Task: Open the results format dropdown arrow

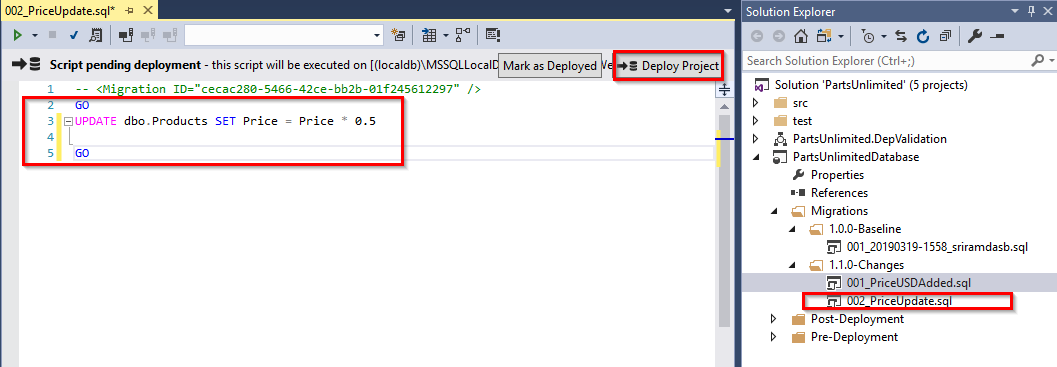Action: [x=446, y=35]
